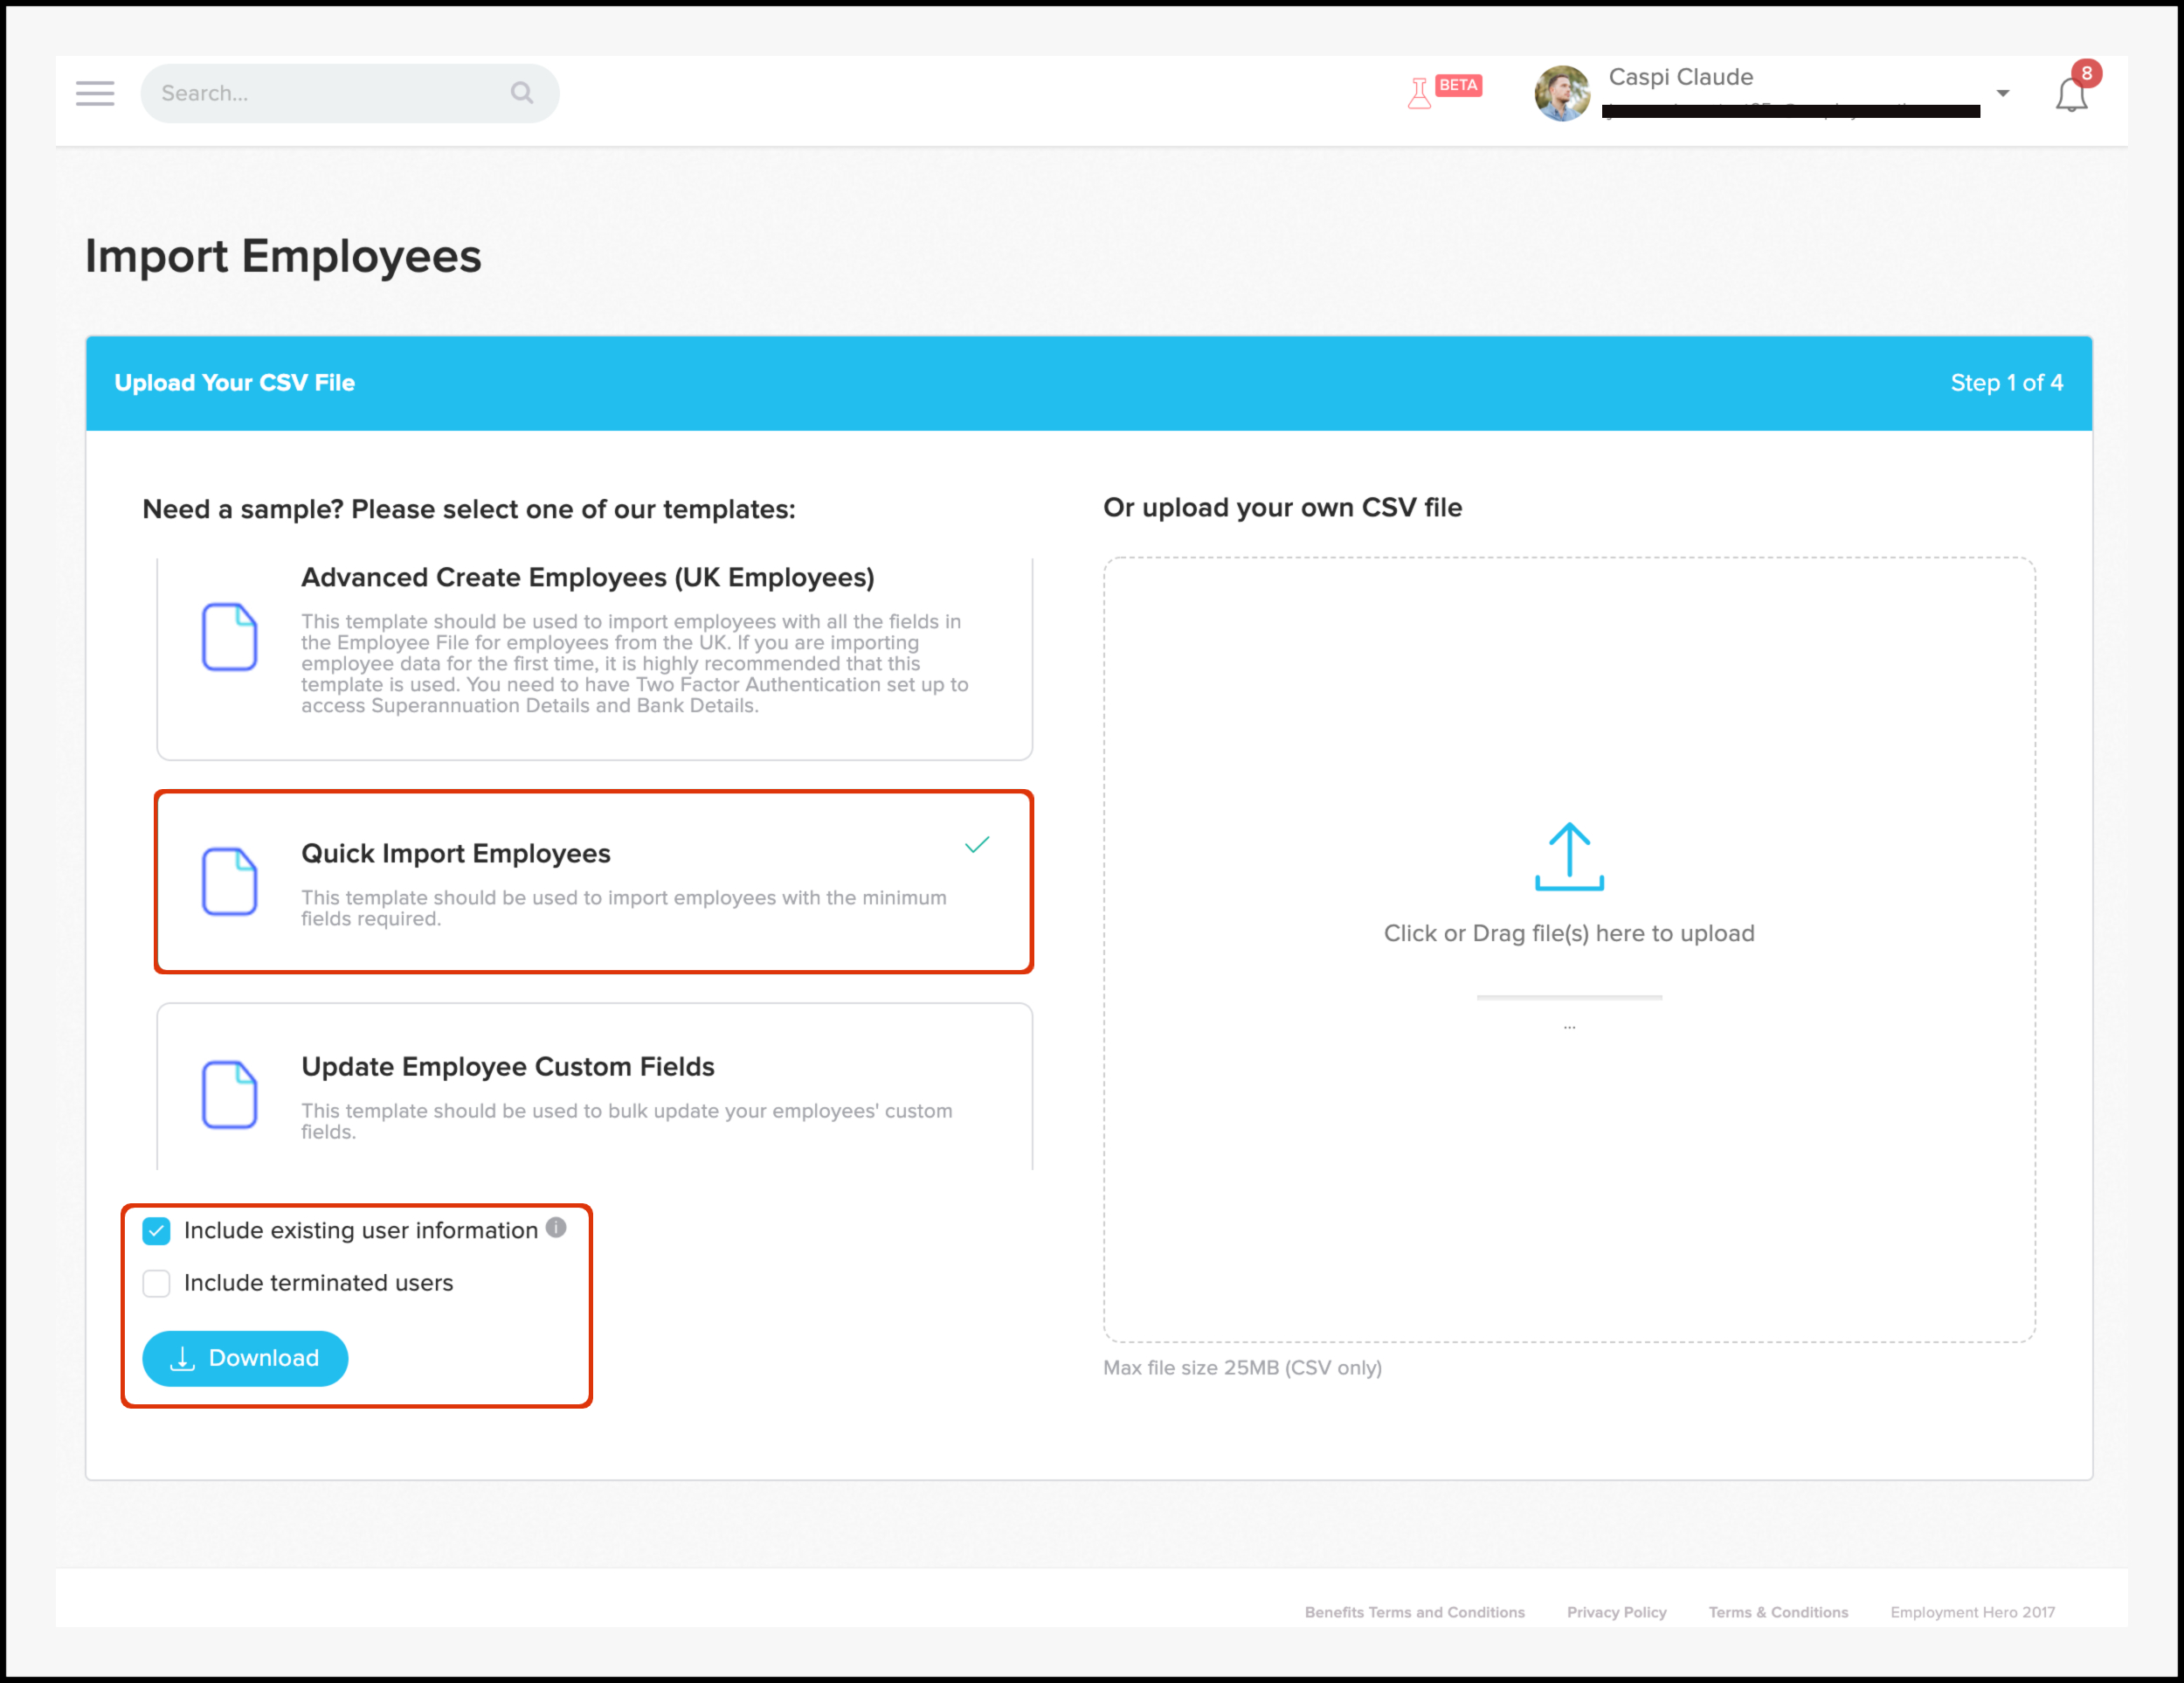The width and height of the screenshot is (2184, 1683).
Task: Click info icon beside existing user information
Action: click(556, 1227)
